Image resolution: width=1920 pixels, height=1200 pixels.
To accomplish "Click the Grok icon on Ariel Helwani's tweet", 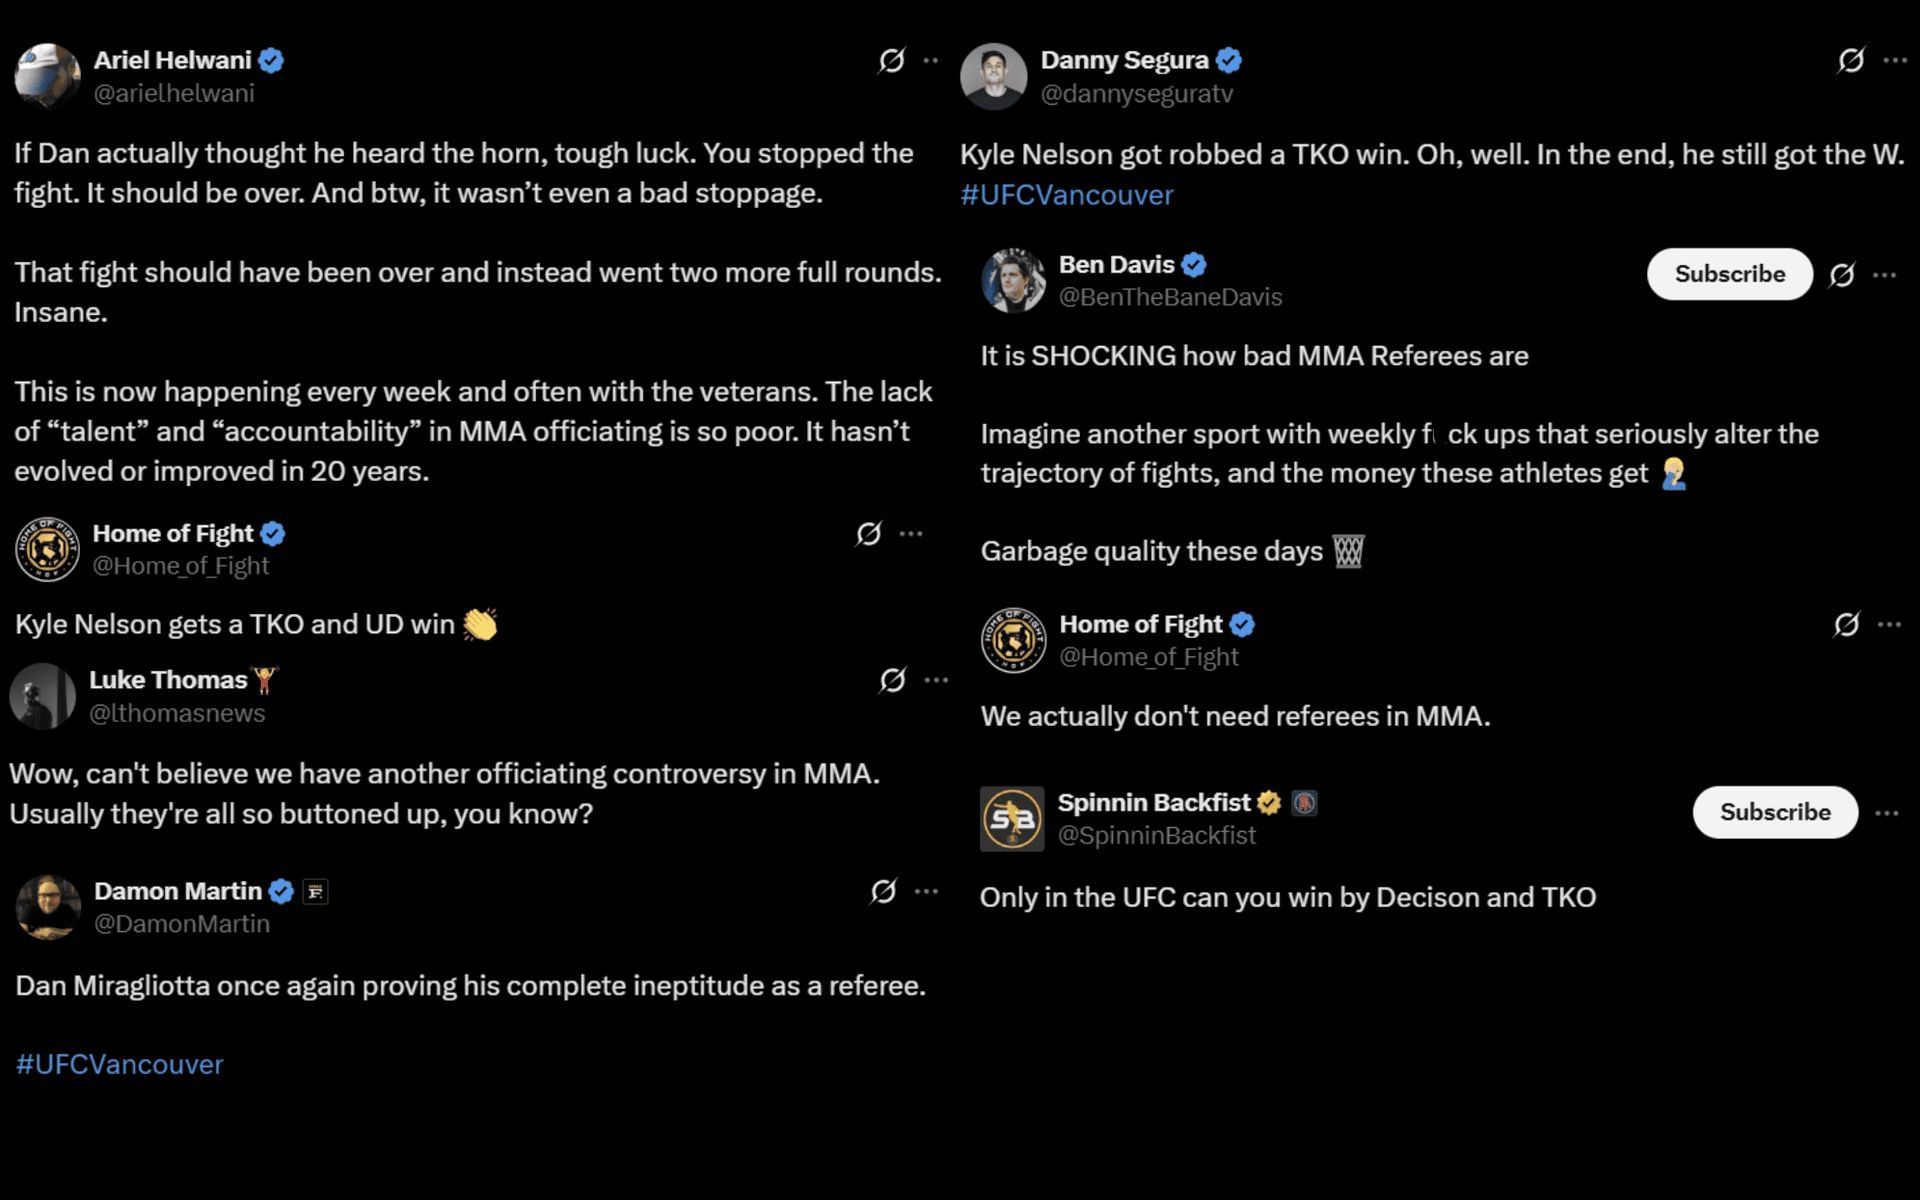I will (891, 61).
